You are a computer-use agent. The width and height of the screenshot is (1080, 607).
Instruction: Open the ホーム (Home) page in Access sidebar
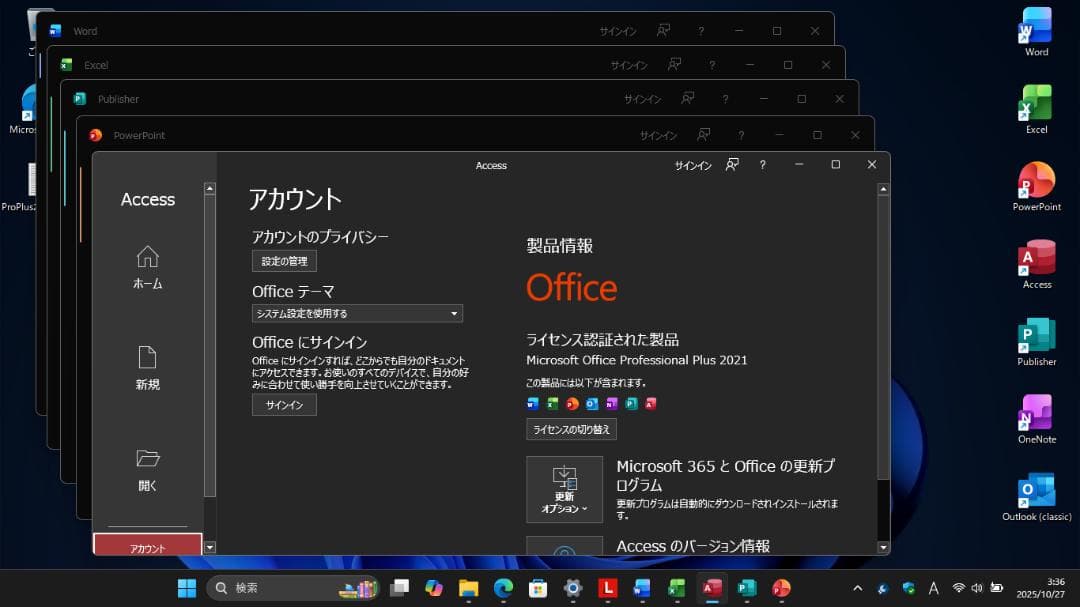(147, 267)
